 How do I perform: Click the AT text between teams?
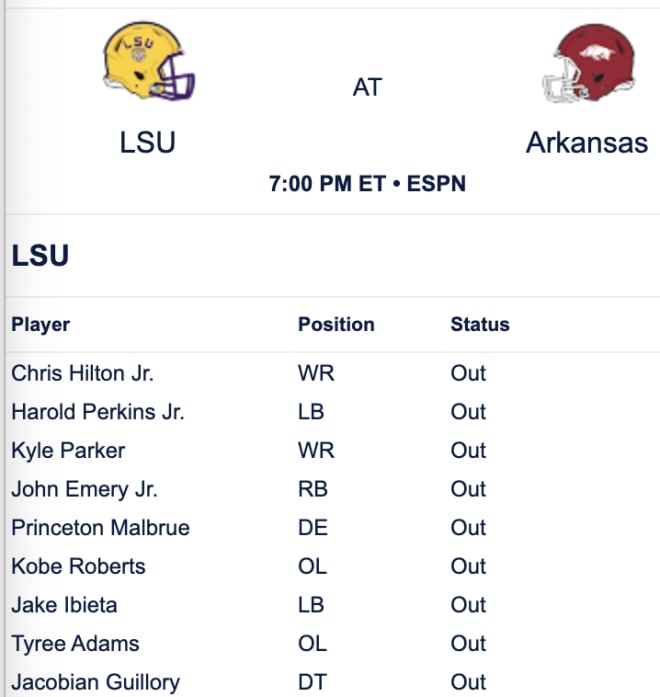click(367, 87)
